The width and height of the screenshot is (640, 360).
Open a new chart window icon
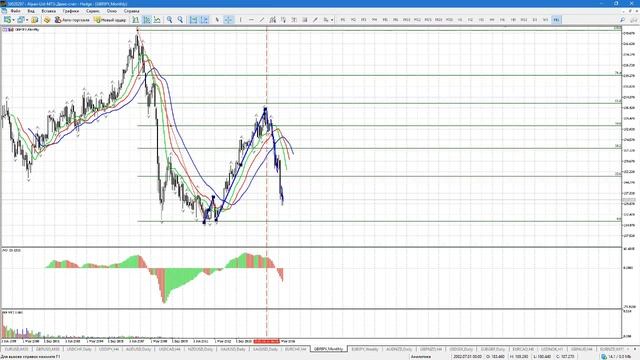point(7,20)
